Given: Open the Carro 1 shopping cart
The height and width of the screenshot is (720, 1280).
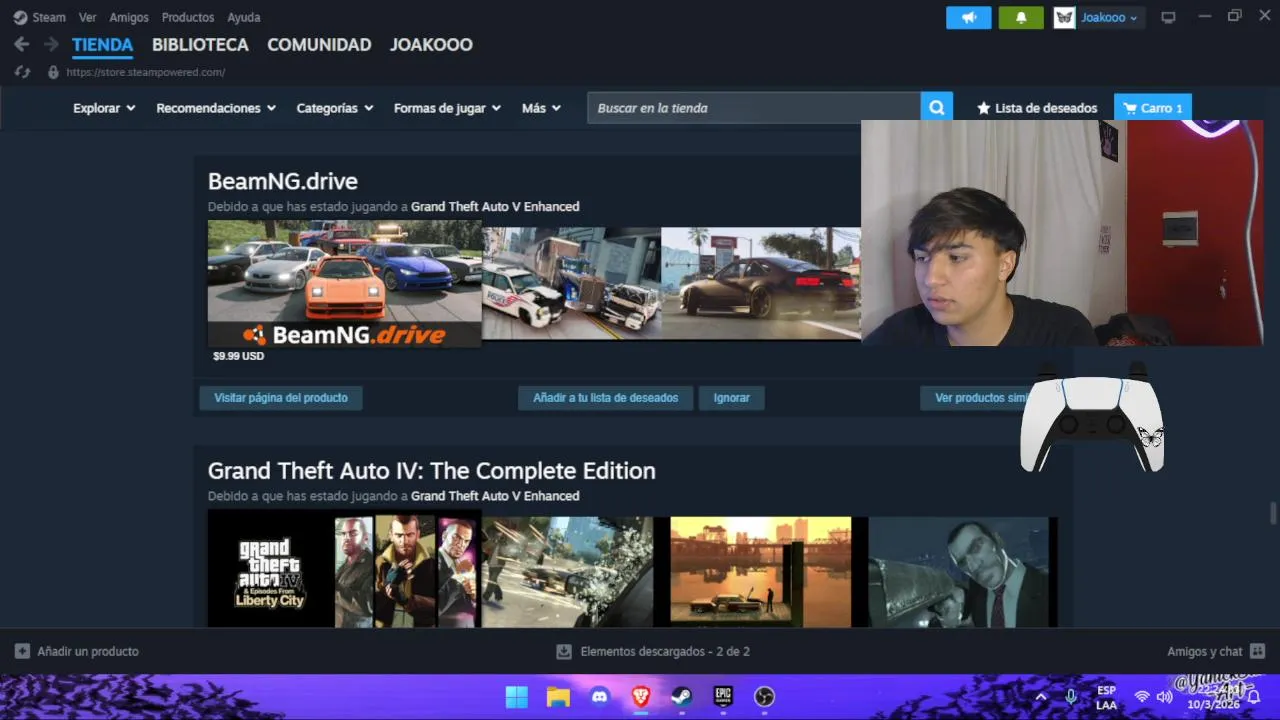Looking at the screenshot, I should 1153,108.
